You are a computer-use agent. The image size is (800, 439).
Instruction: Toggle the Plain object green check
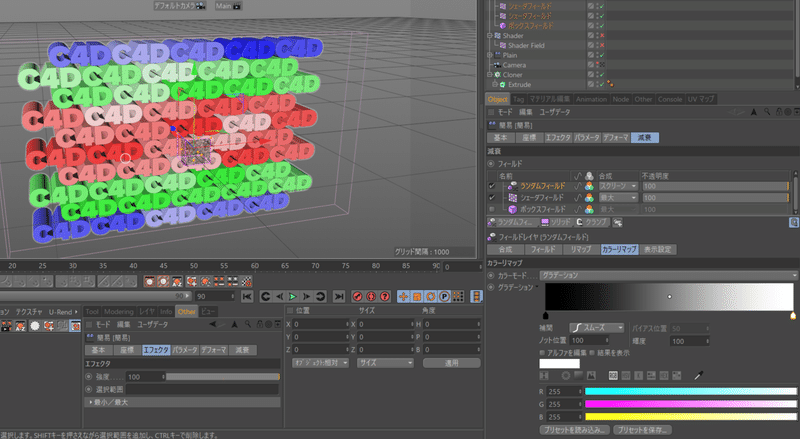tap(602, 55)
